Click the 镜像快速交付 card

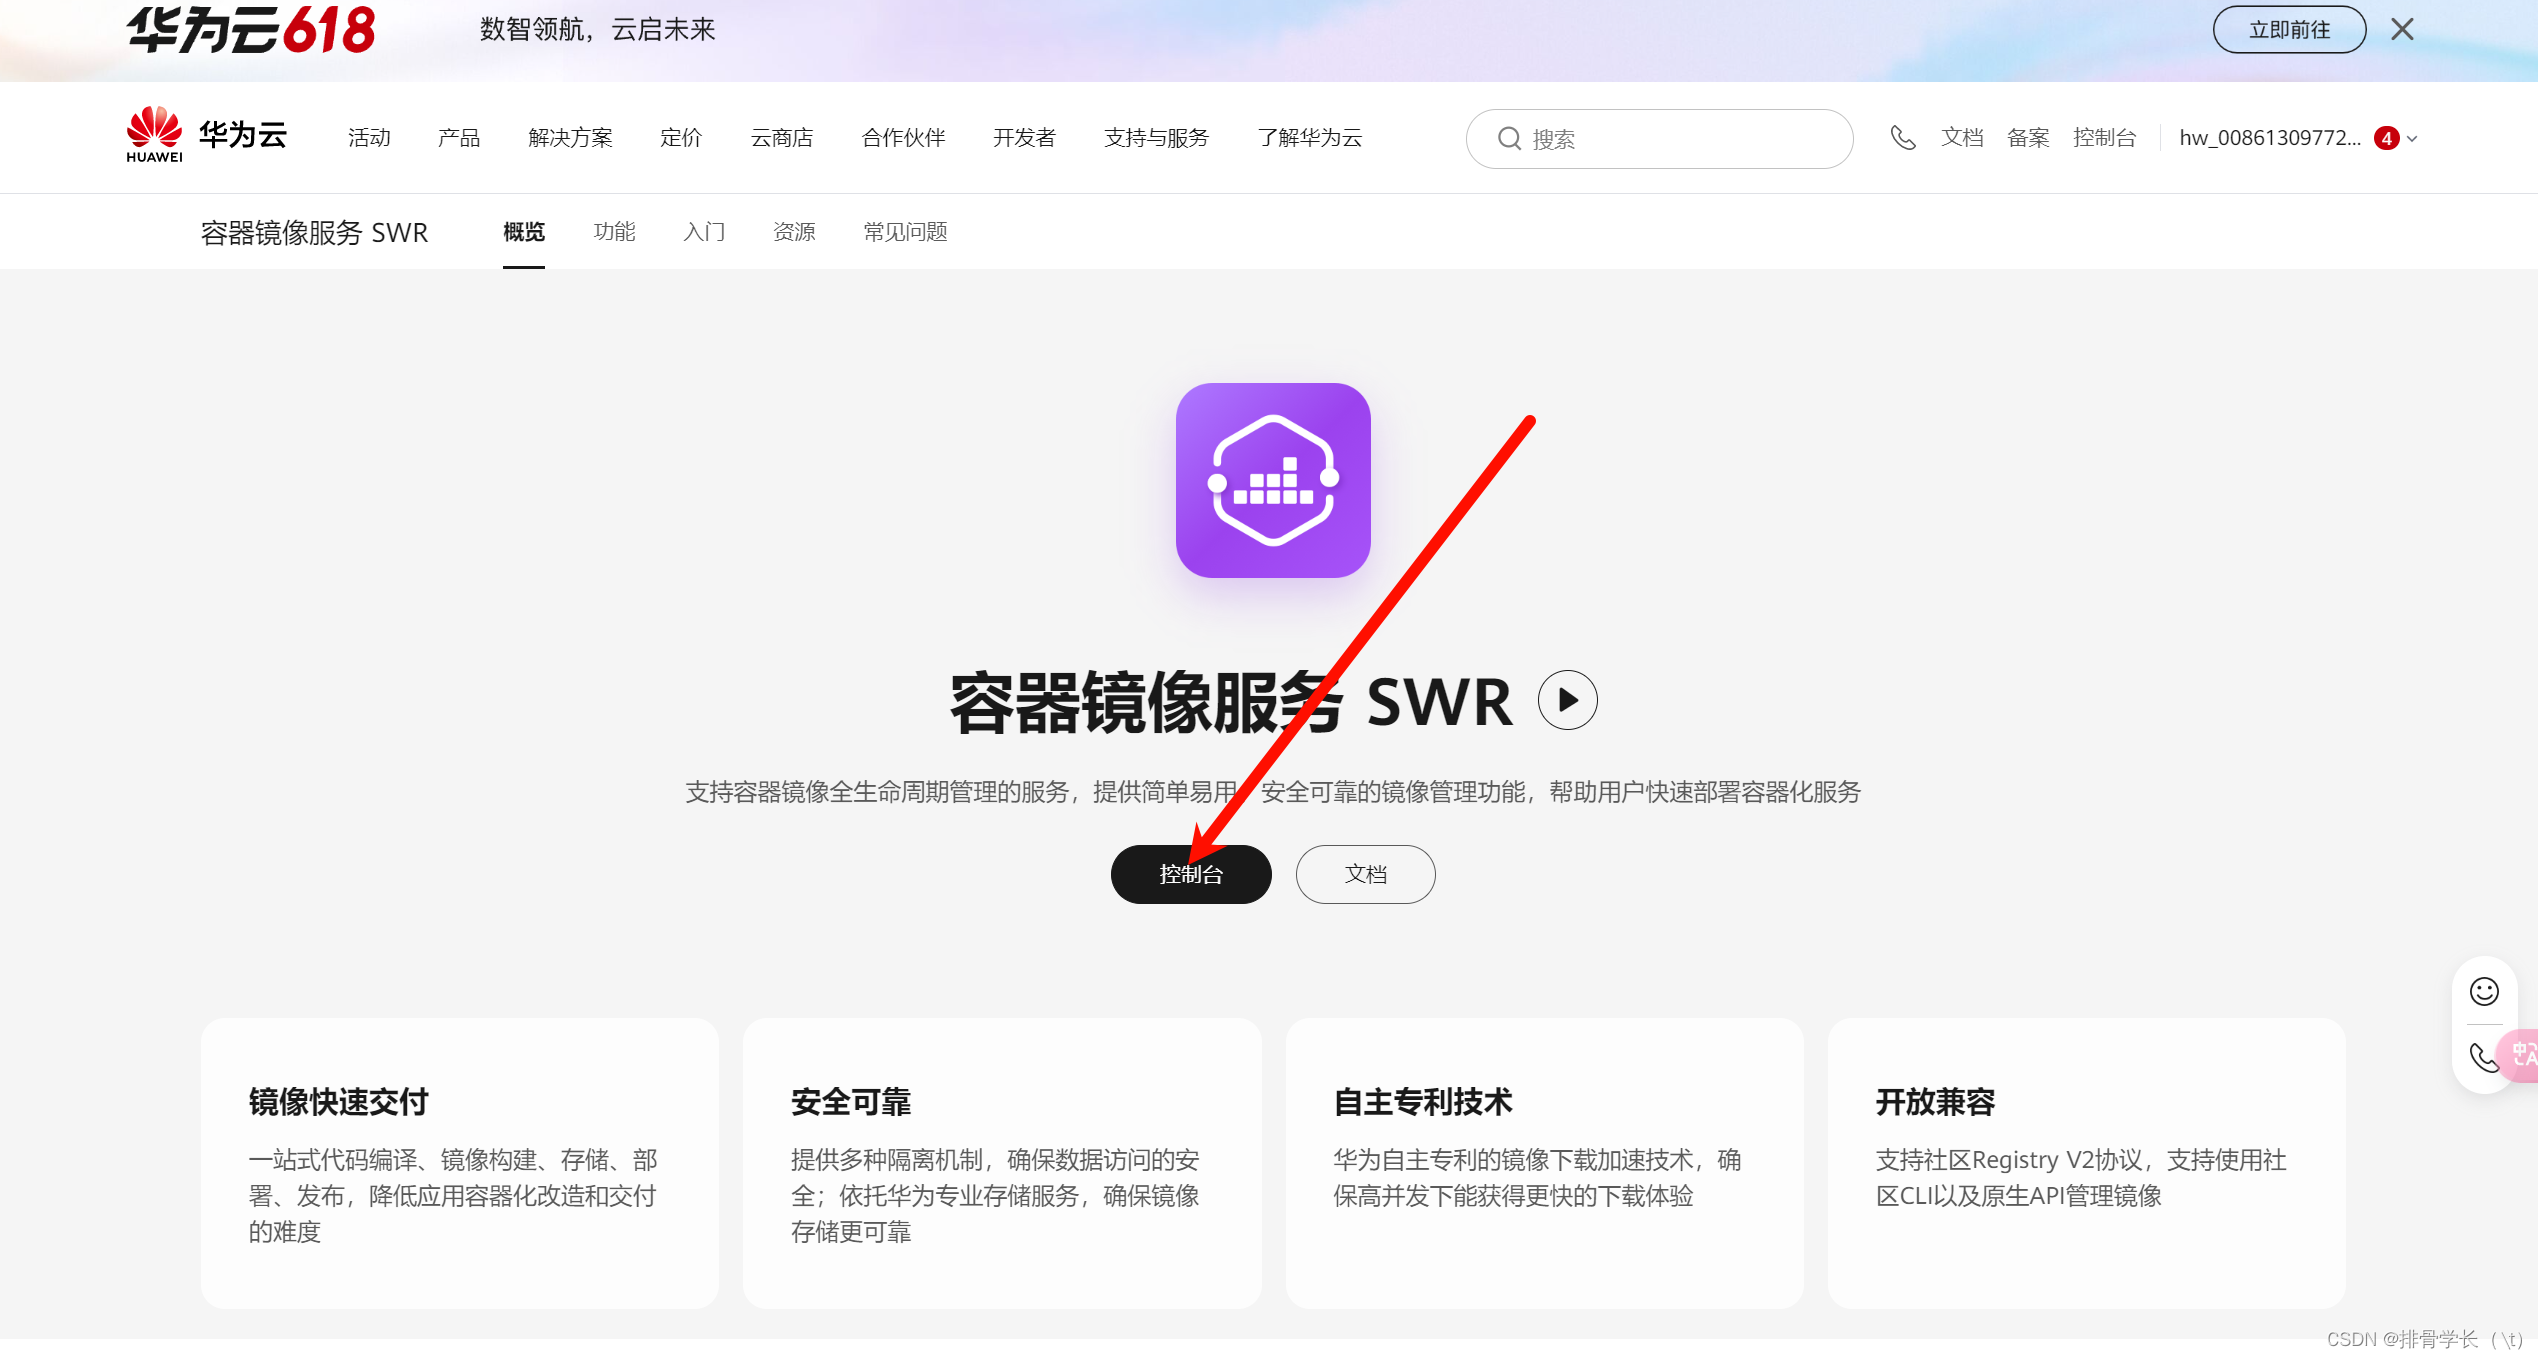(x=460, y=1163)
